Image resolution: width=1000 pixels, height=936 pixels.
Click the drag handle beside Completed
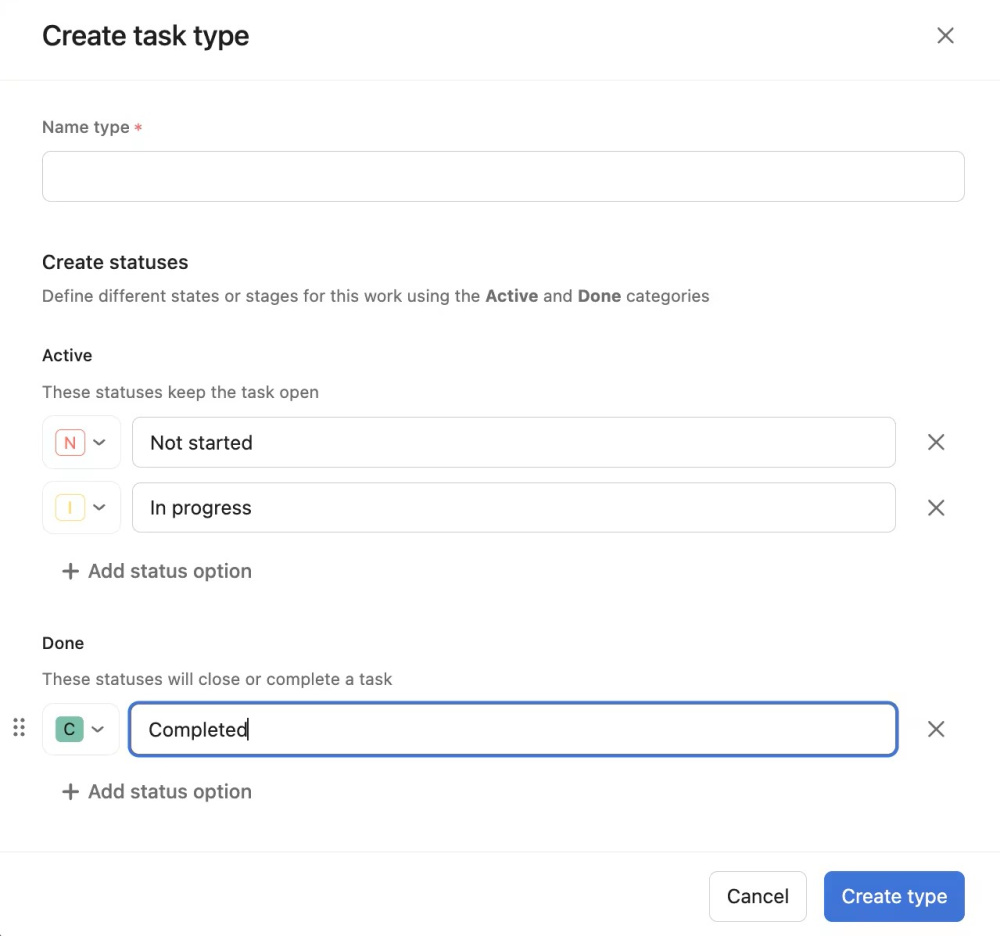(19, 727)
